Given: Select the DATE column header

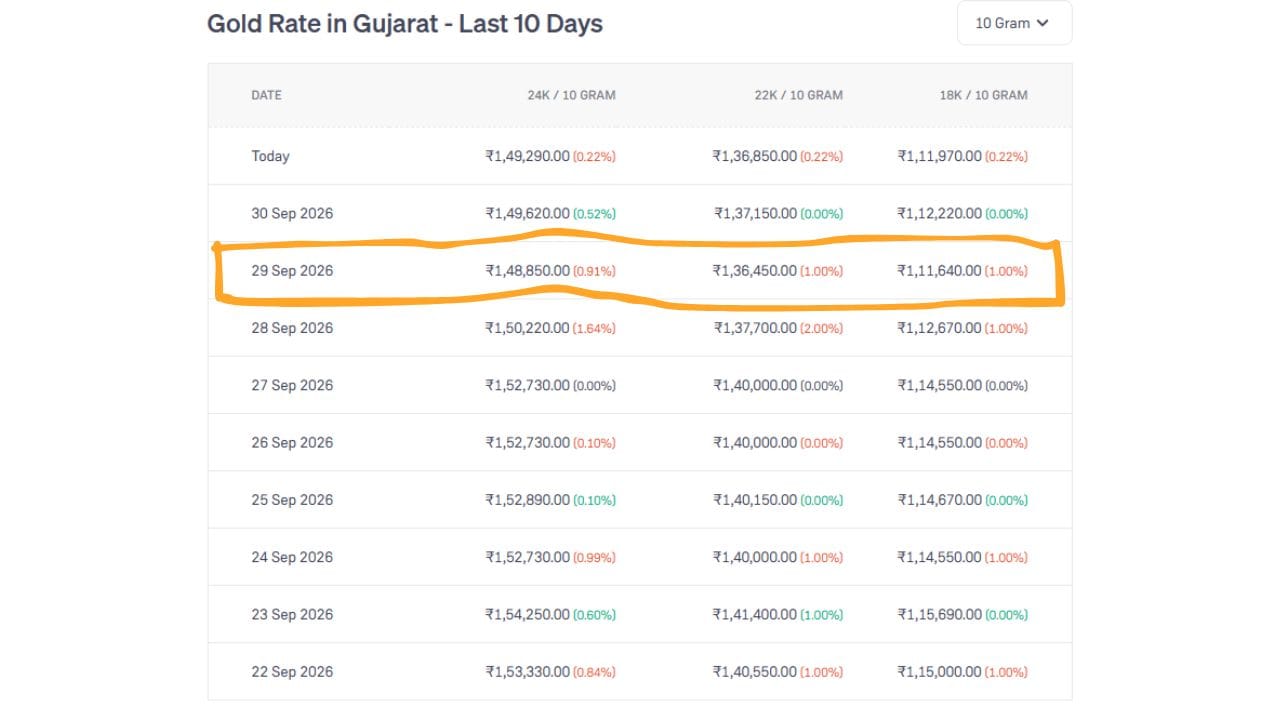Looking at the screenshot, I should coord(266,95).
